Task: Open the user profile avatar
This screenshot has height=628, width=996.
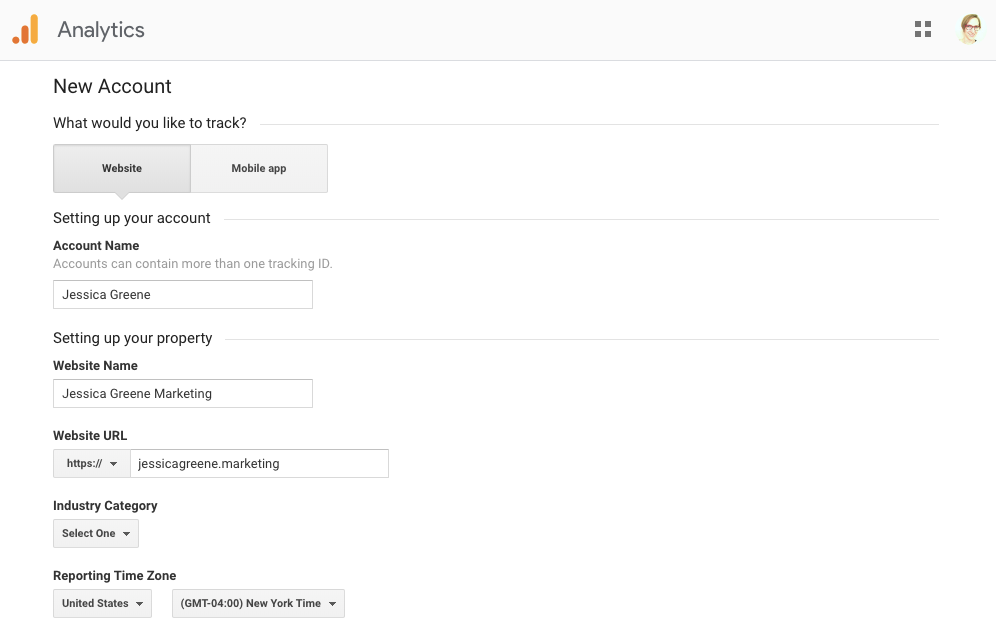Action: (971, 29)
